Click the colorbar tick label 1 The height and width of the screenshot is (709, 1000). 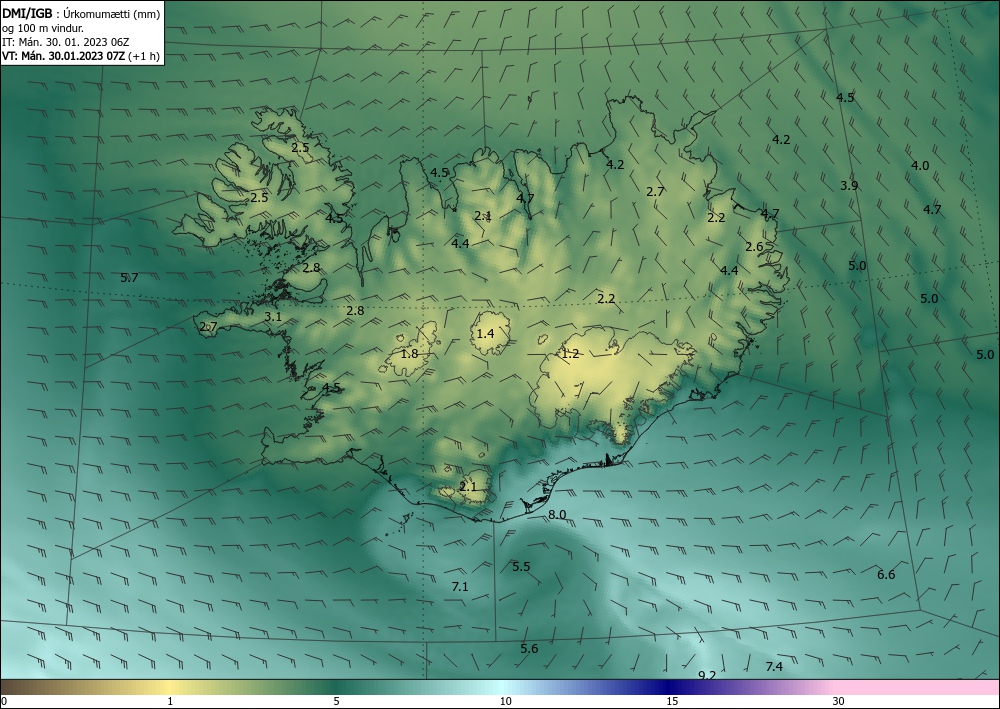point(170,701)
